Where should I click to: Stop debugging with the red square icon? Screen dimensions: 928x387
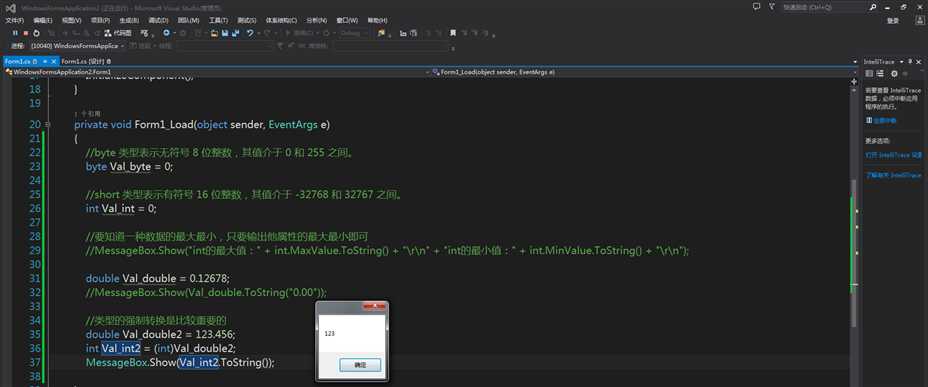point(25,33)
